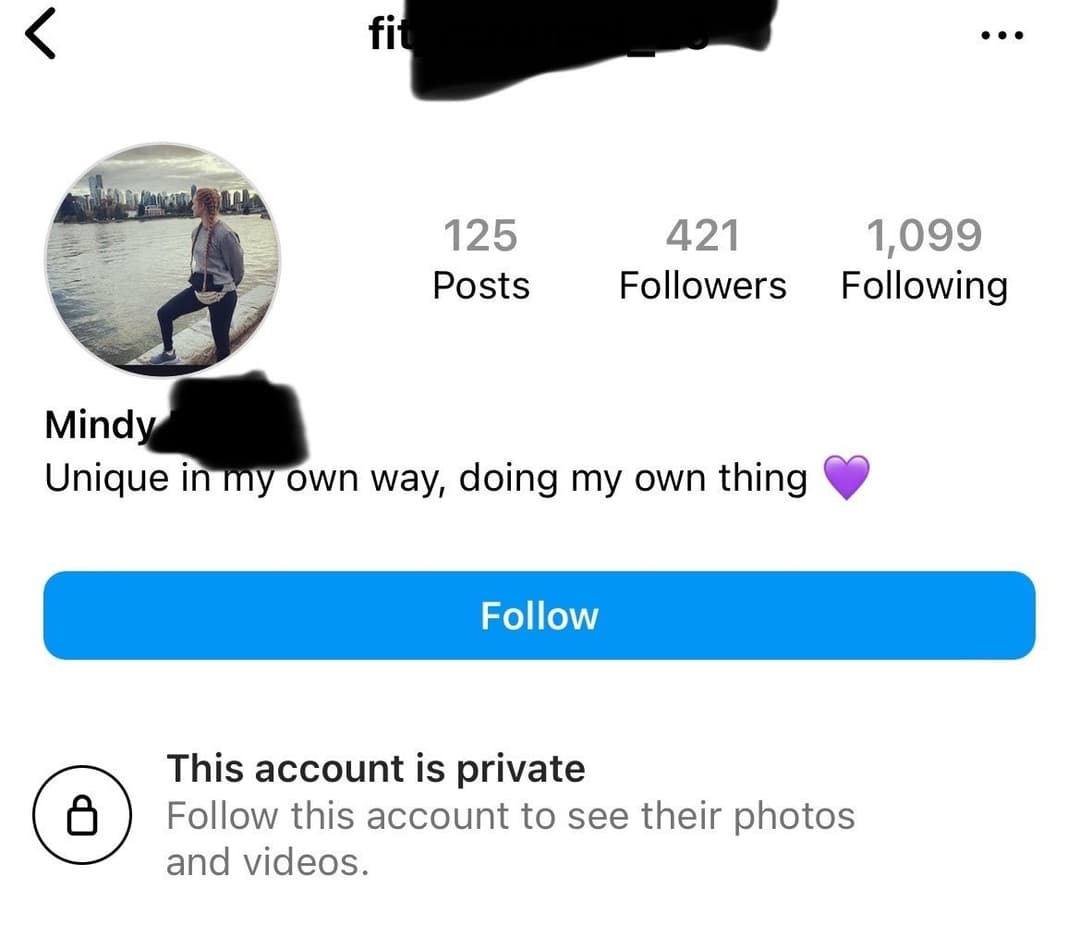Open the three-dot more options menu
Screen dimensions: 1080x939
click(x=1001, y=35)
